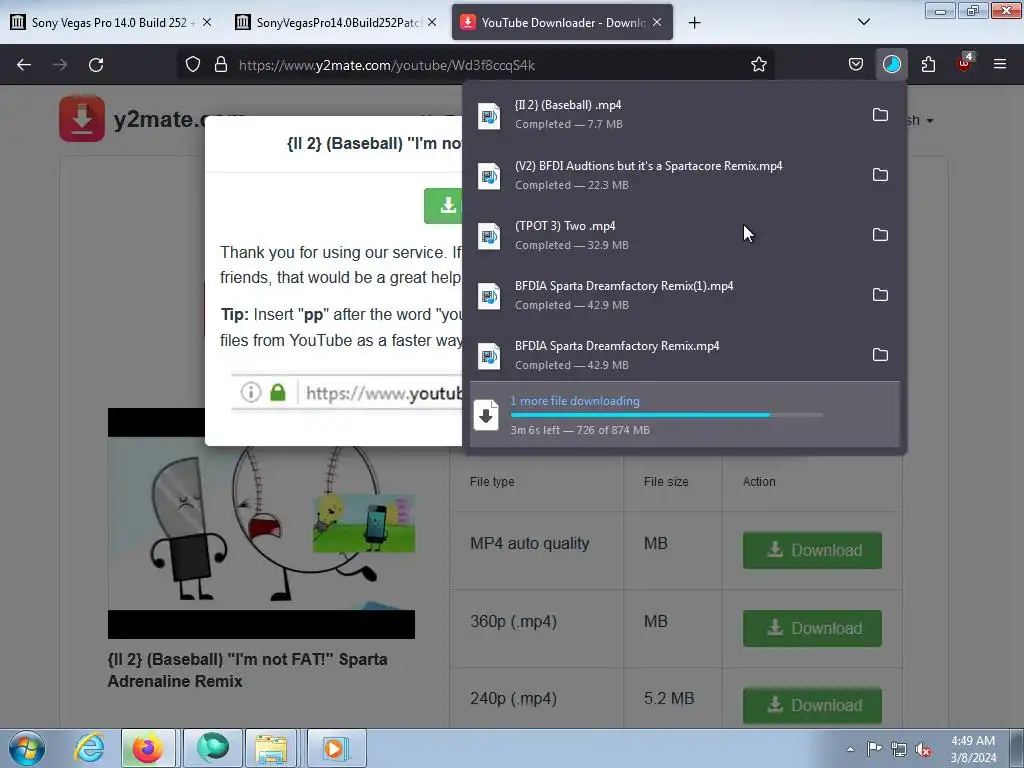Click 'Completed — 7.7 MB' status text

(569, 124)
